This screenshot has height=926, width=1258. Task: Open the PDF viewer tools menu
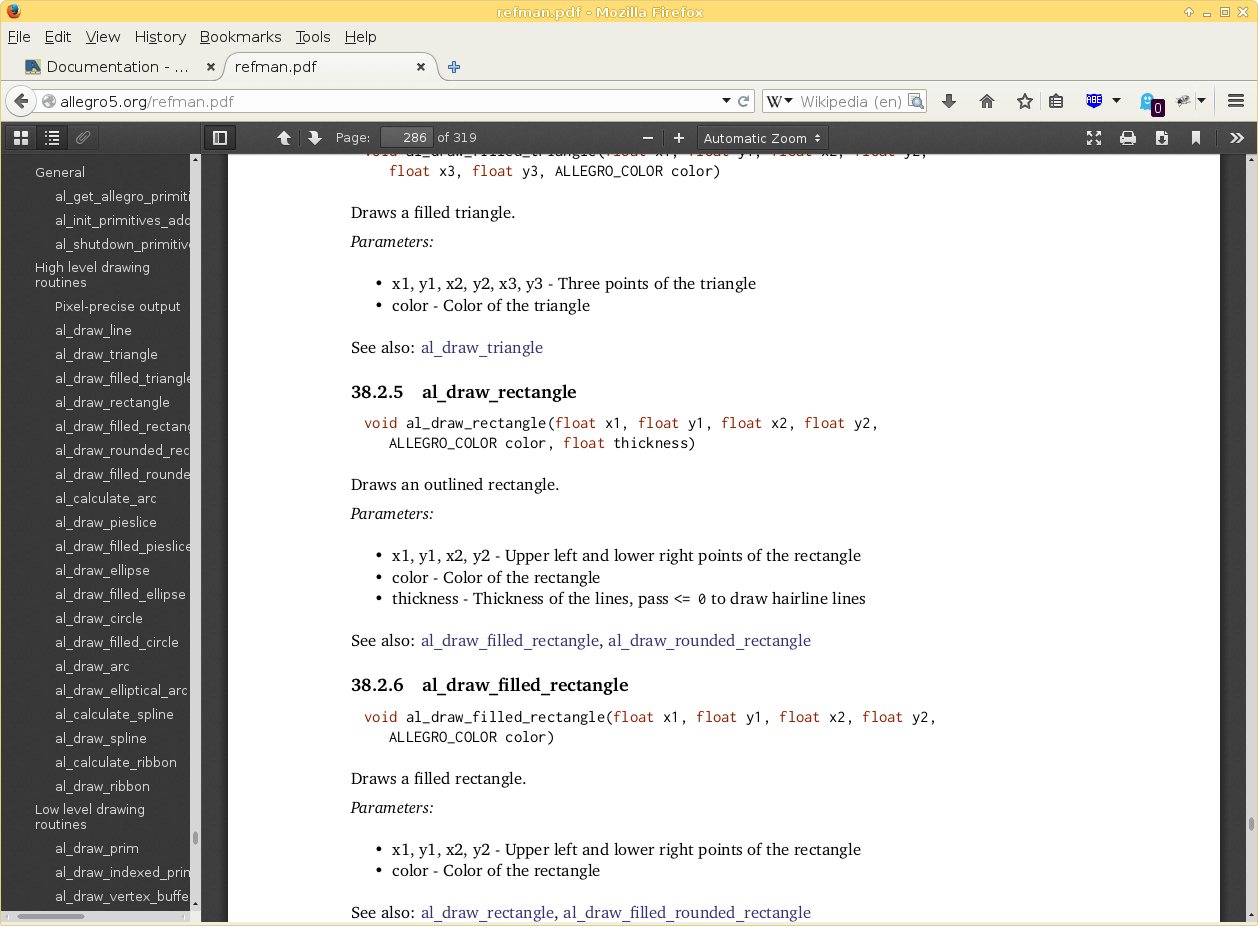tap(1237, 138)
